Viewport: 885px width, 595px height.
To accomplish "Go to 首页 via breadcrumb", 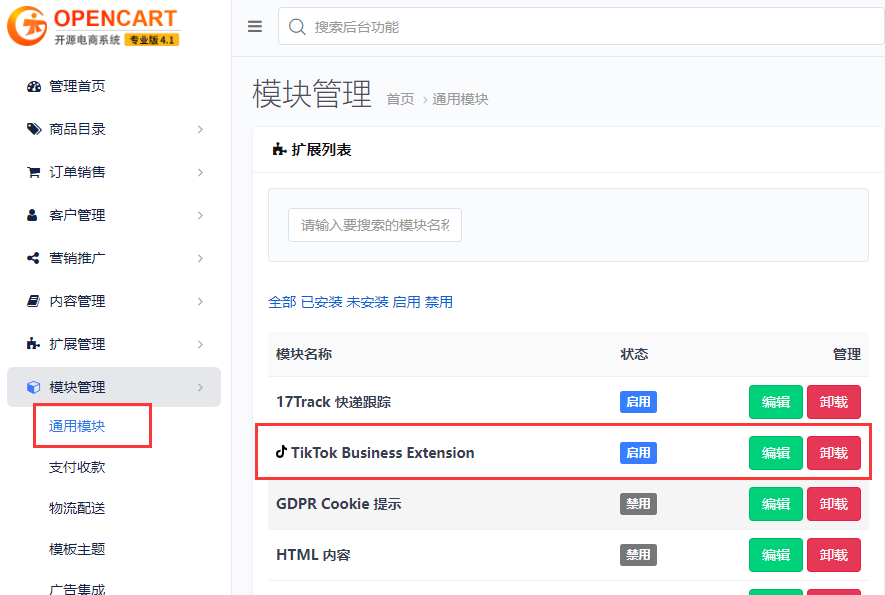I will pos(400,99).
